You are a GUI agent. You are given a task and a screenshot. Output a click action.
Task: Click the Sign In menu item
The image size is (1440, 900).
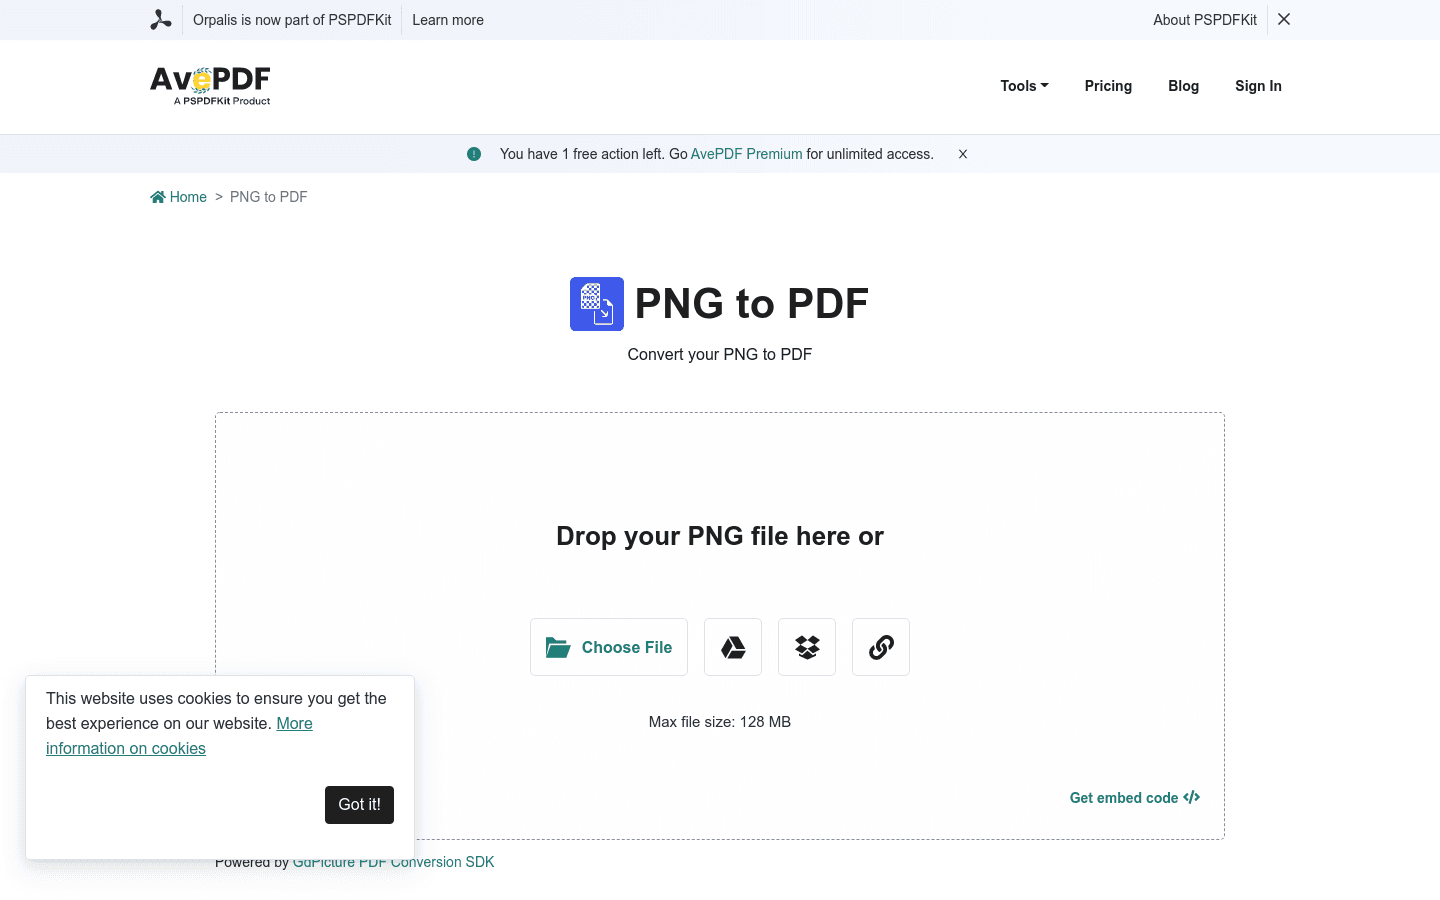1258,86
